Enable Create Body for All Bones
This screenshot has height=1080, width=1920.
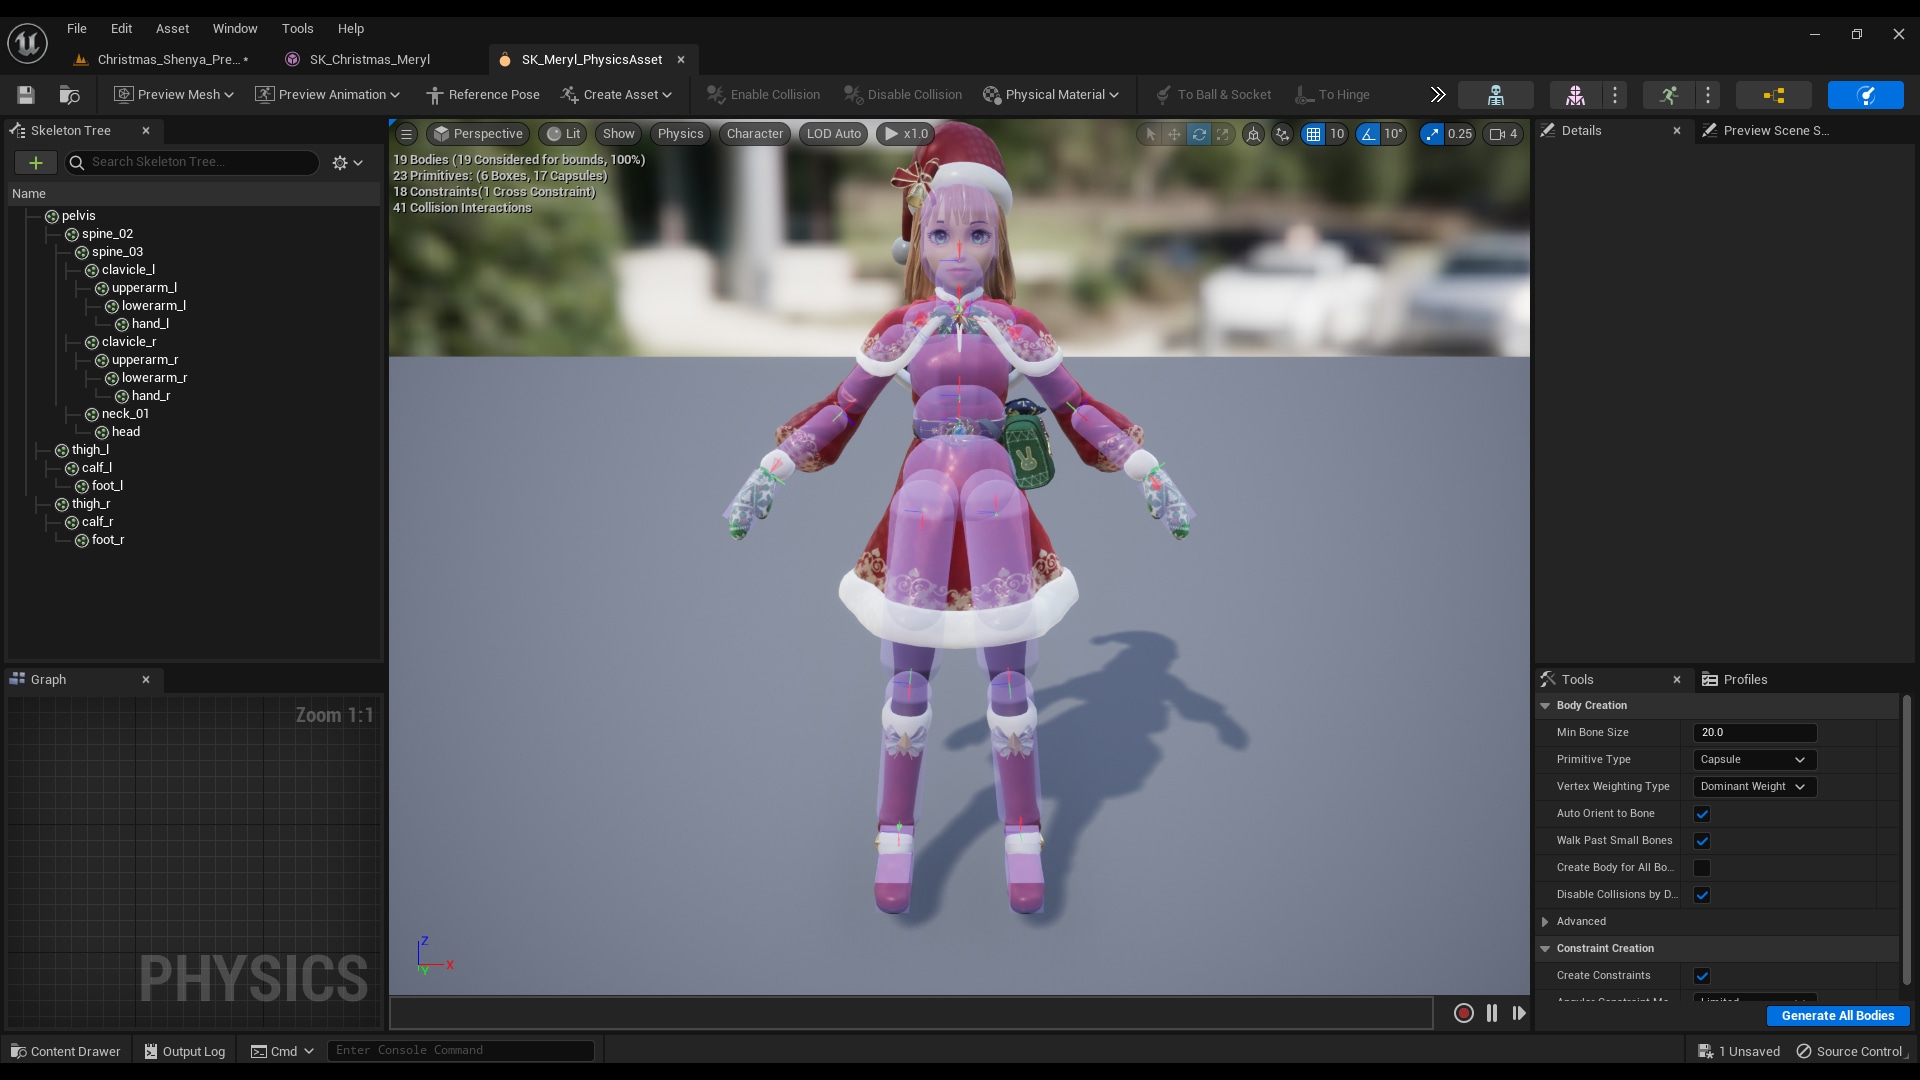pos(1702,869)
